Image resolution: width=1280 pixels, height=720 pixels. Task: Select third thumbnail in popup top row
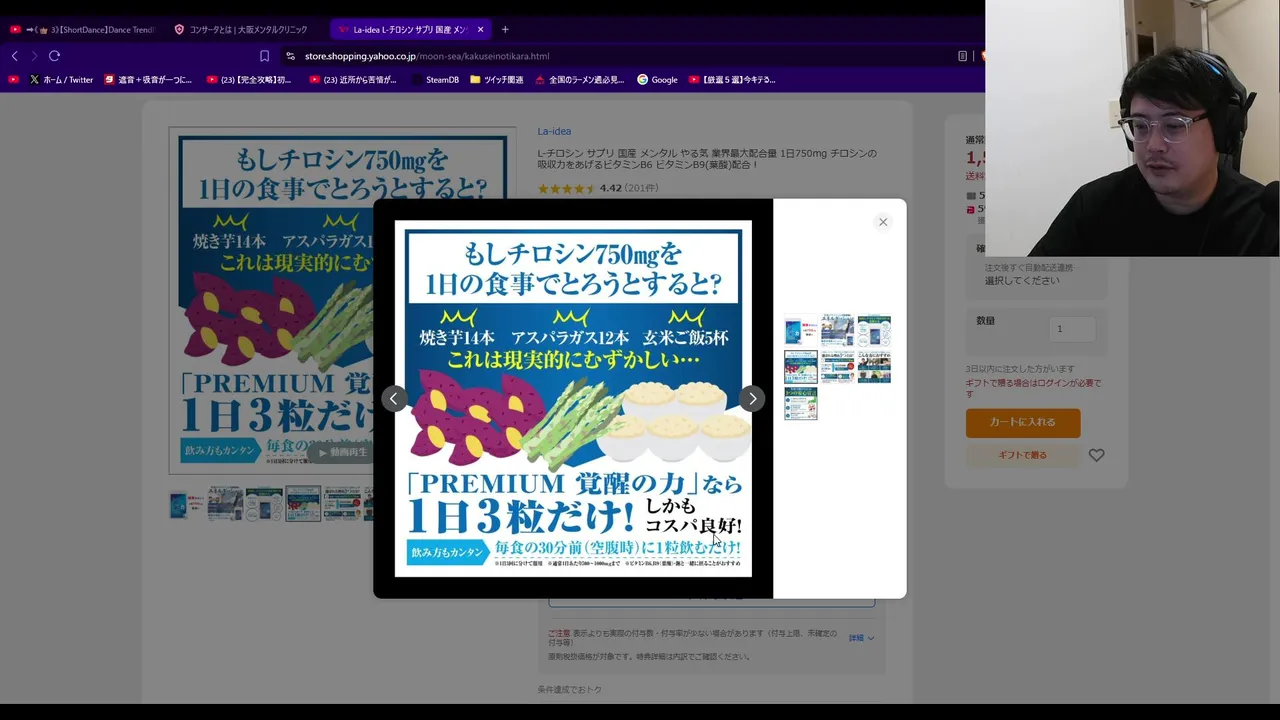[874, 331]
